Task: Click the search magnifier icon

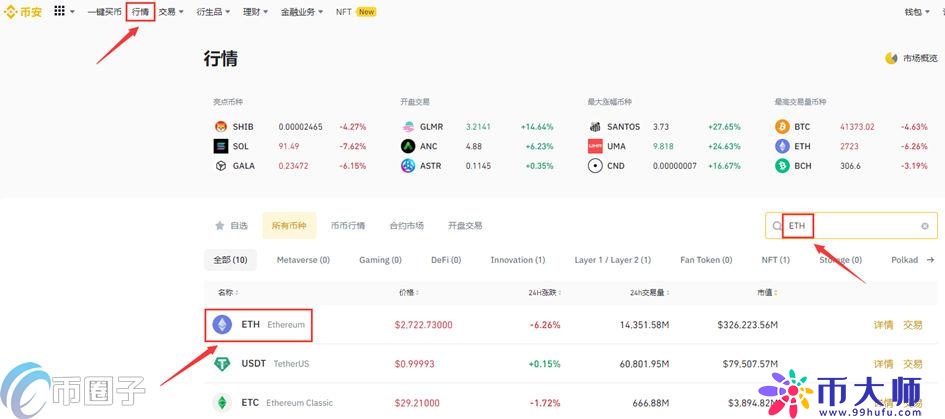Action: 777,226
